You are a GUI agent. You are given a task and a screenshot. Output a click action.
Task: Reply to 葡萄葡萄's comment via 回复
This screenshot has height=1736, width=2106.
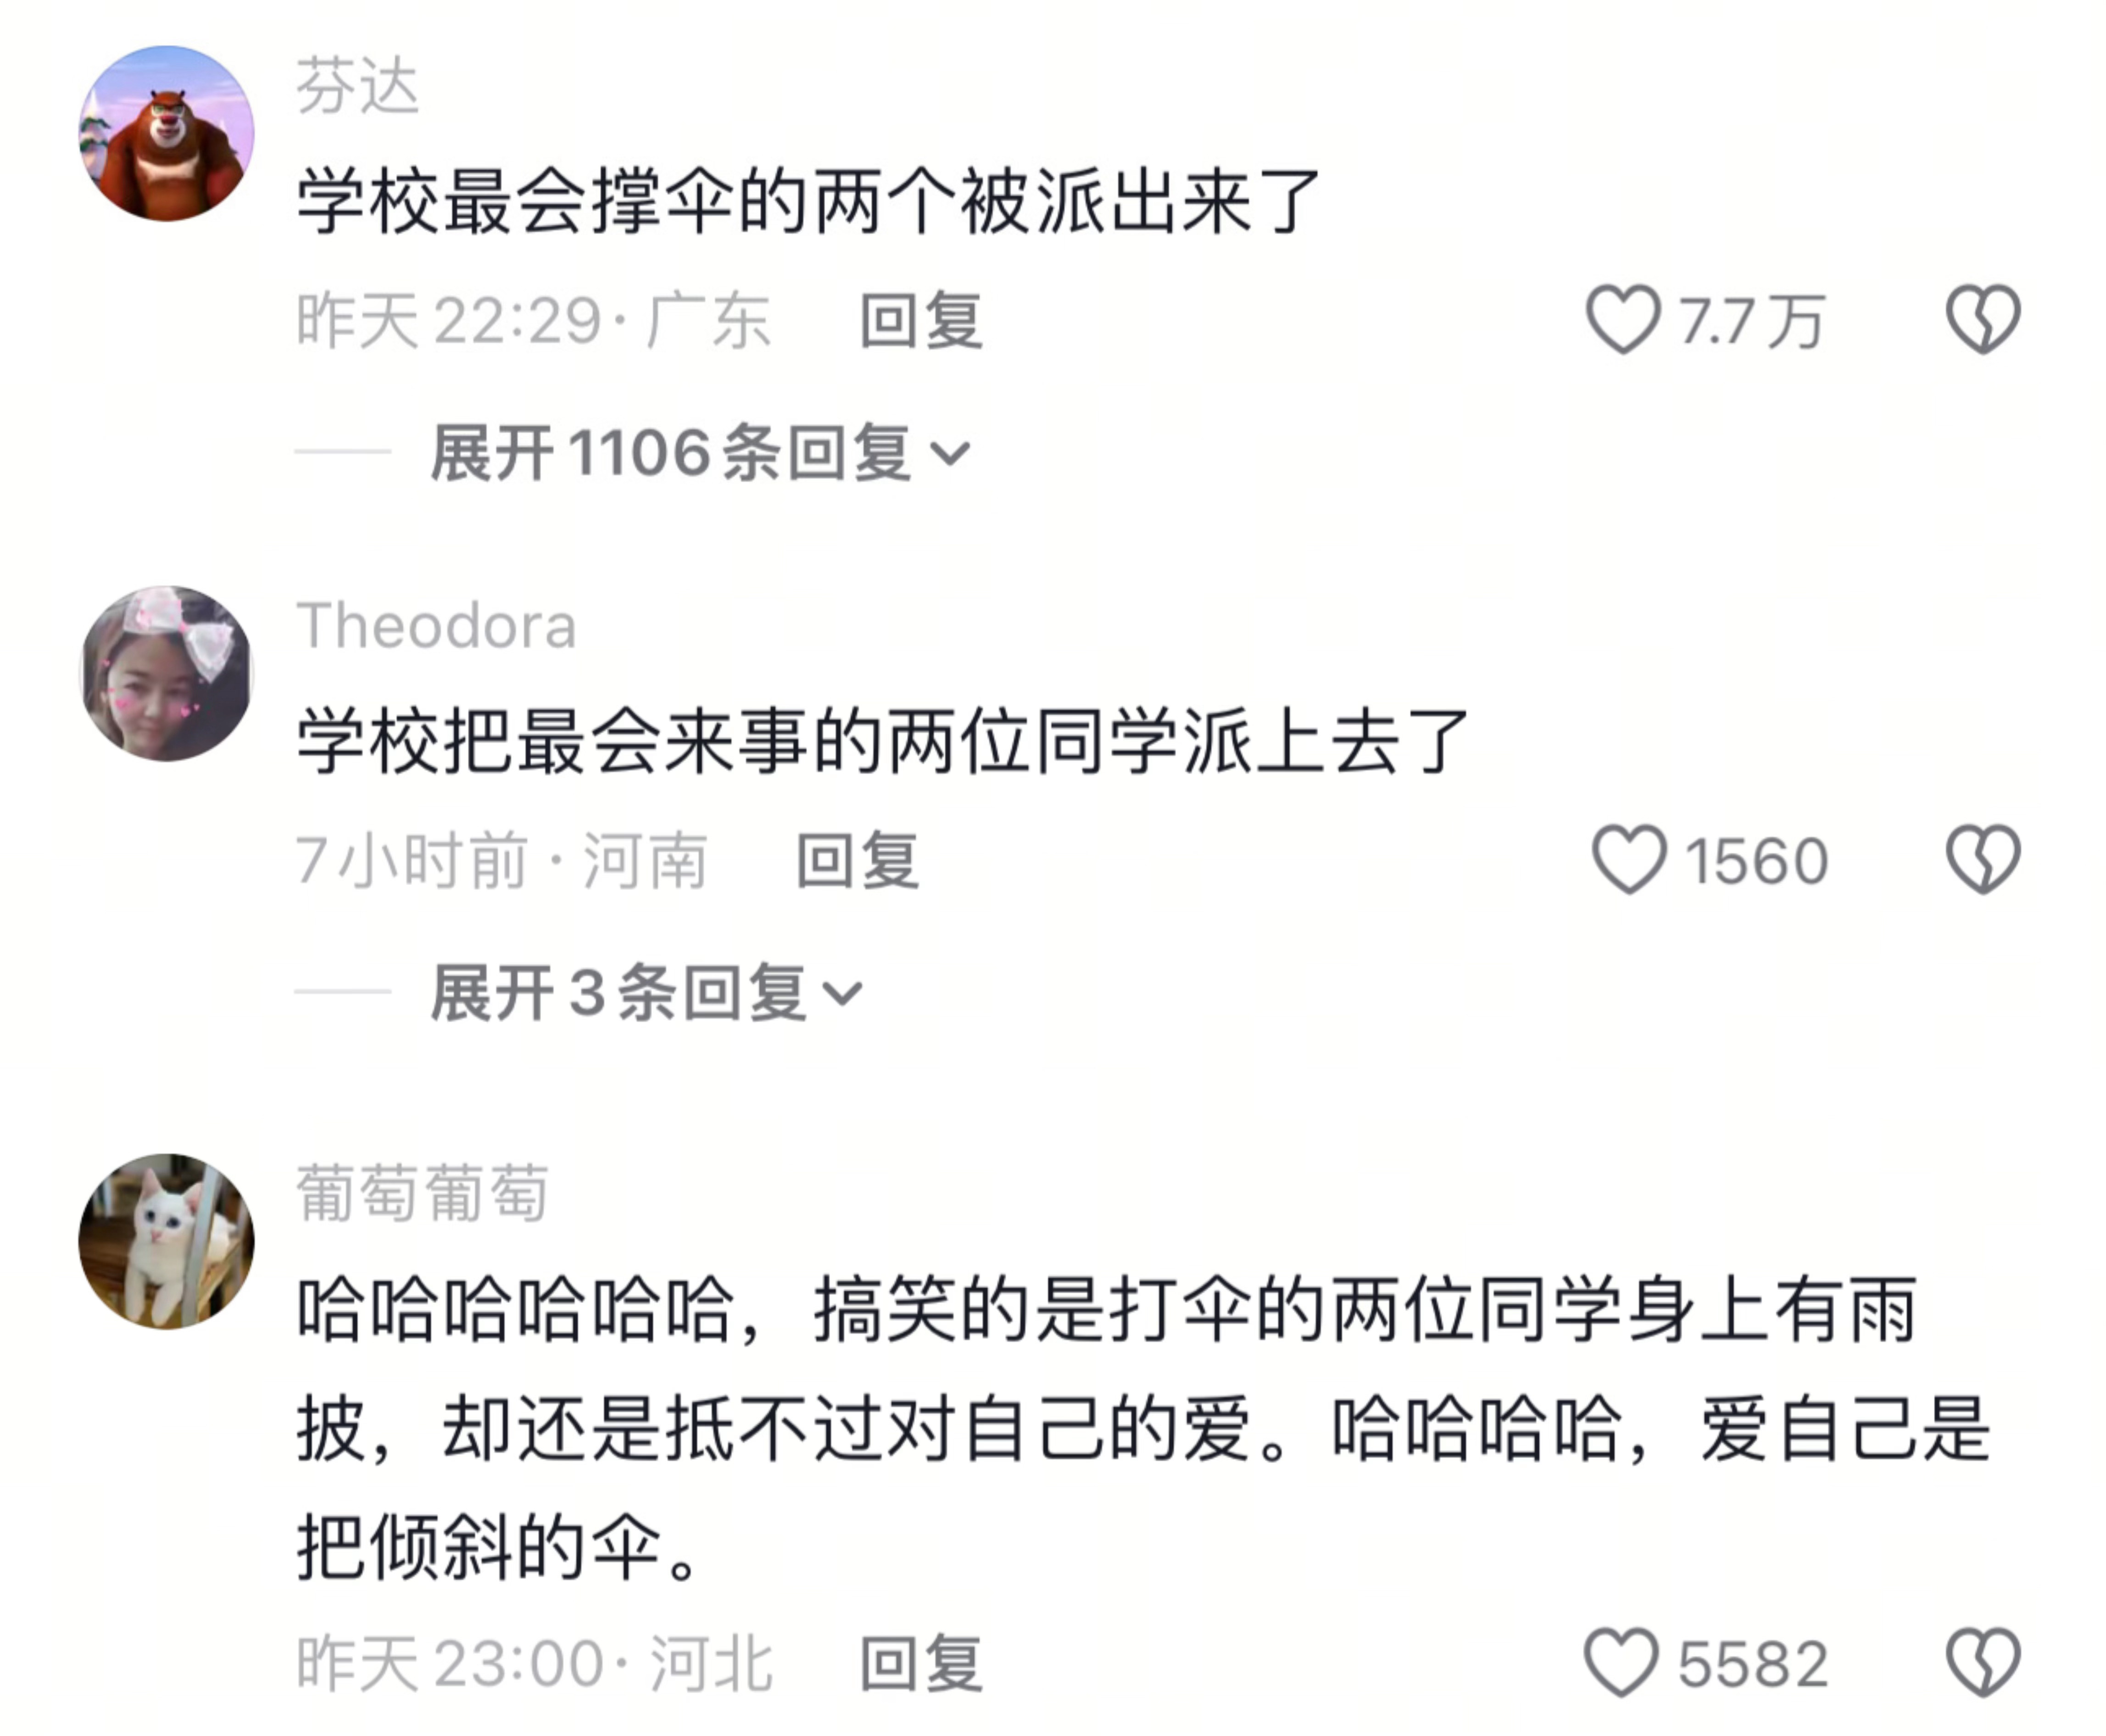921,1664
